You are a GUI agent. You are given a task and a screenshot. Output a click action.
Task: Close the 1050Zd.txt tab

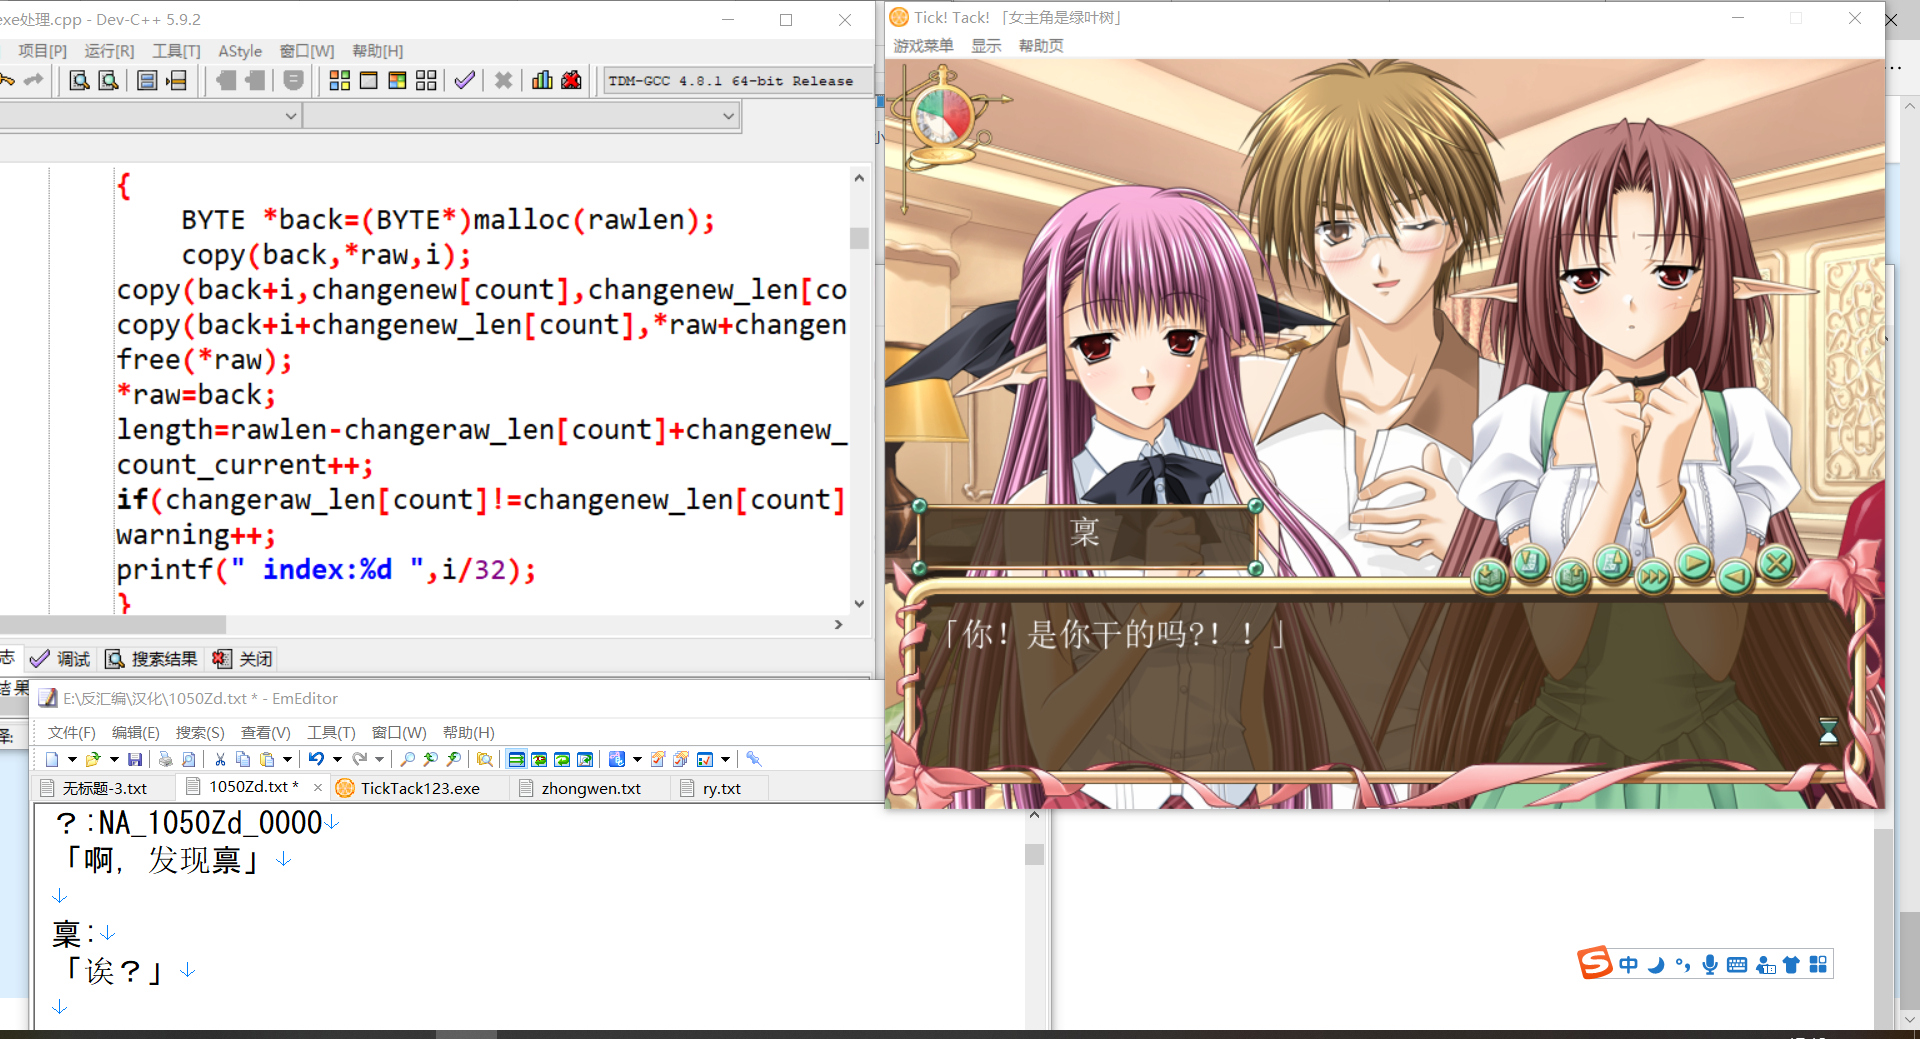(318, 788)
